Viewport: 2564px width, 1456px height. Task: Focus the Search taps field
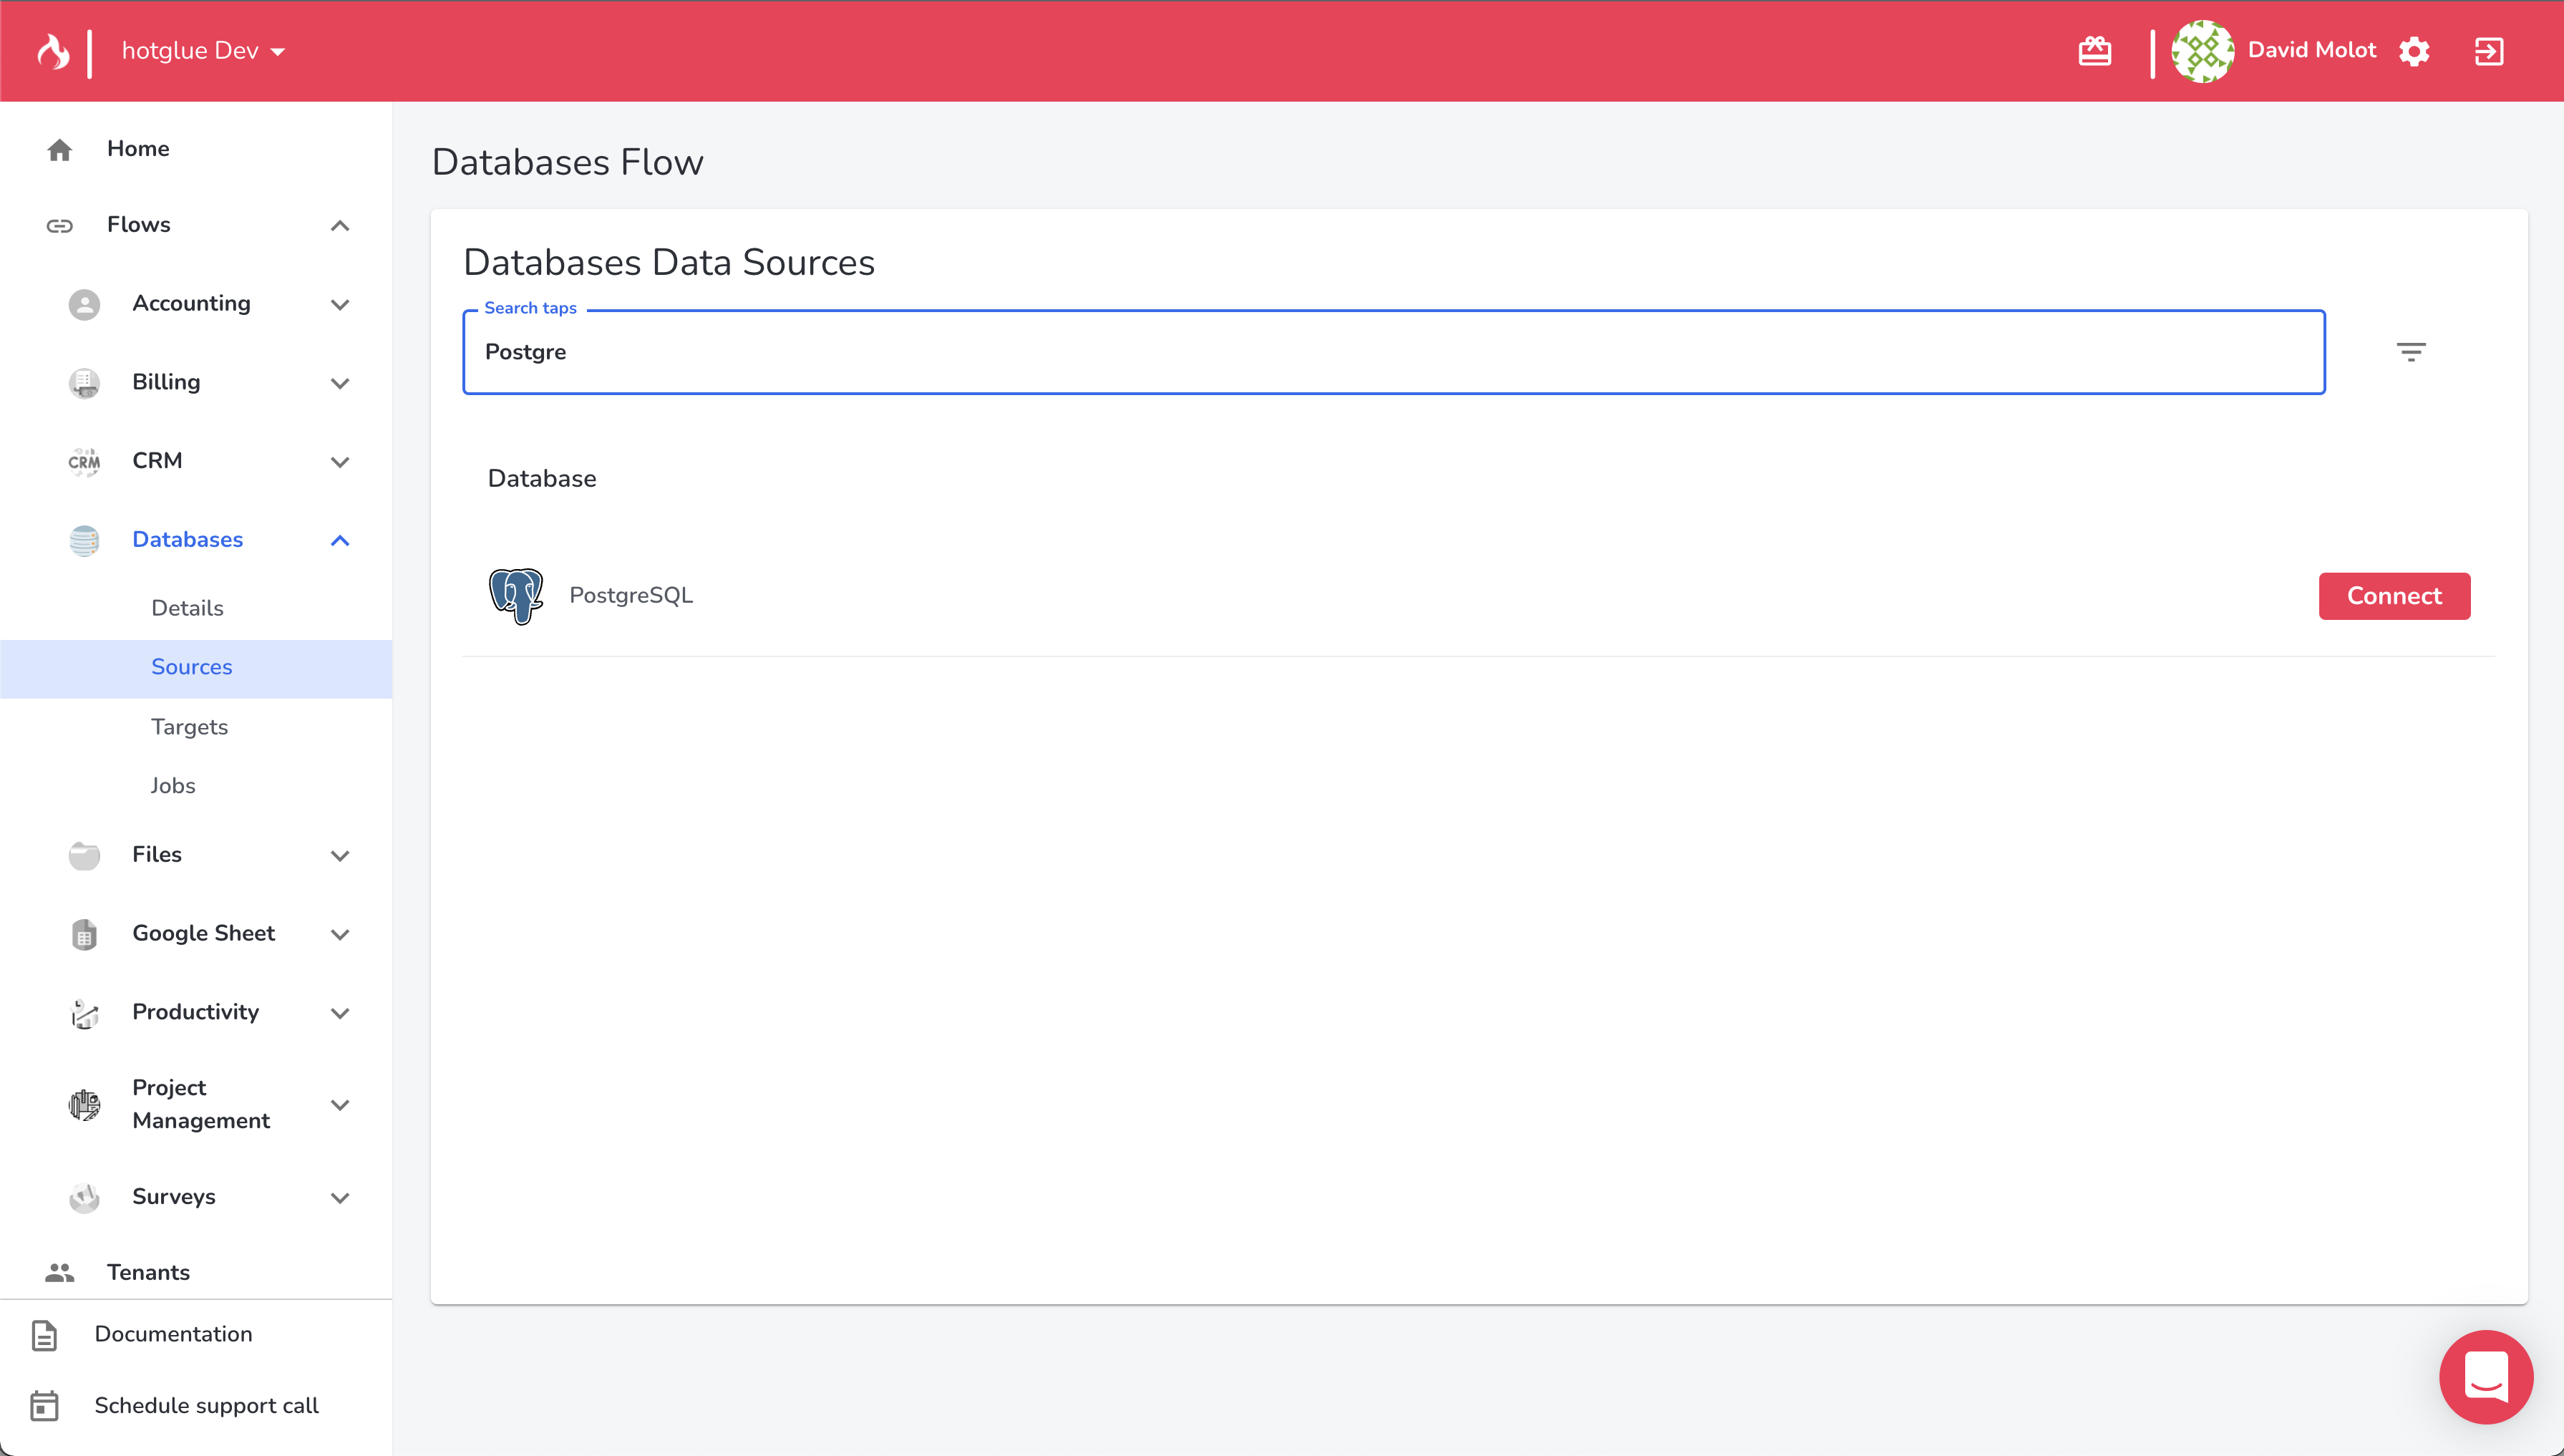click(1392, 352)
